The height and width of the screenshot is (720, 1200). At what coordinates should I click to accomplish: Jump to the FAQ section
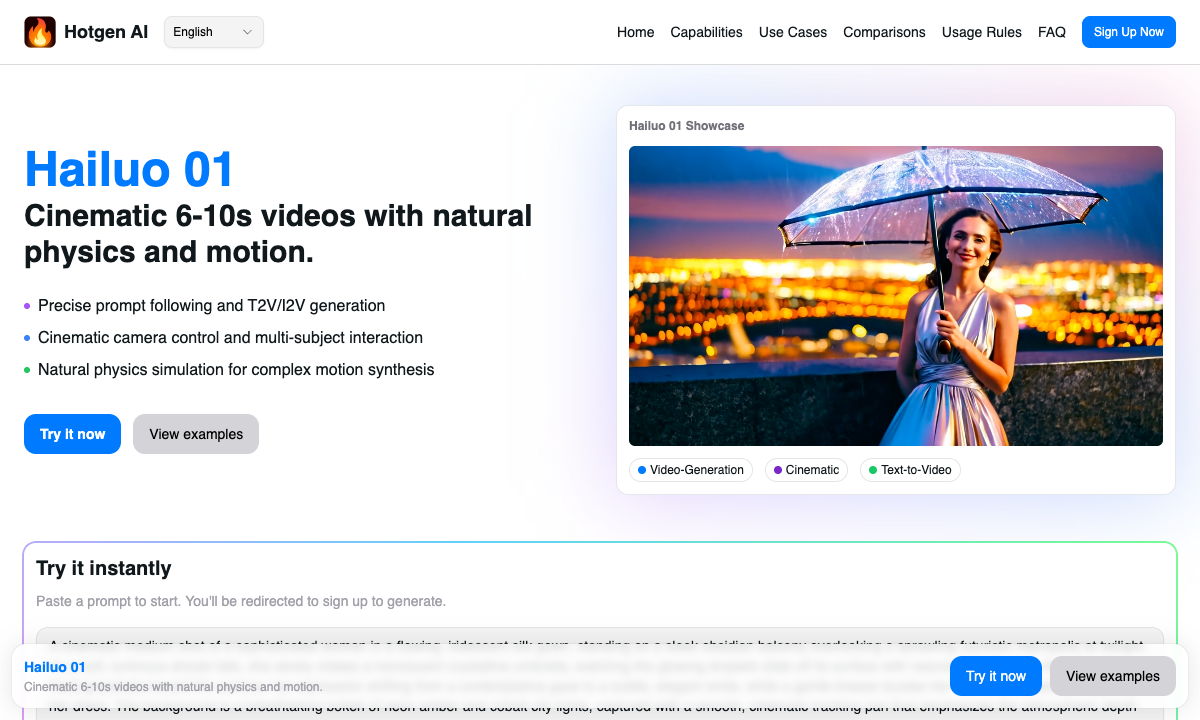(x=1051, y=32)
